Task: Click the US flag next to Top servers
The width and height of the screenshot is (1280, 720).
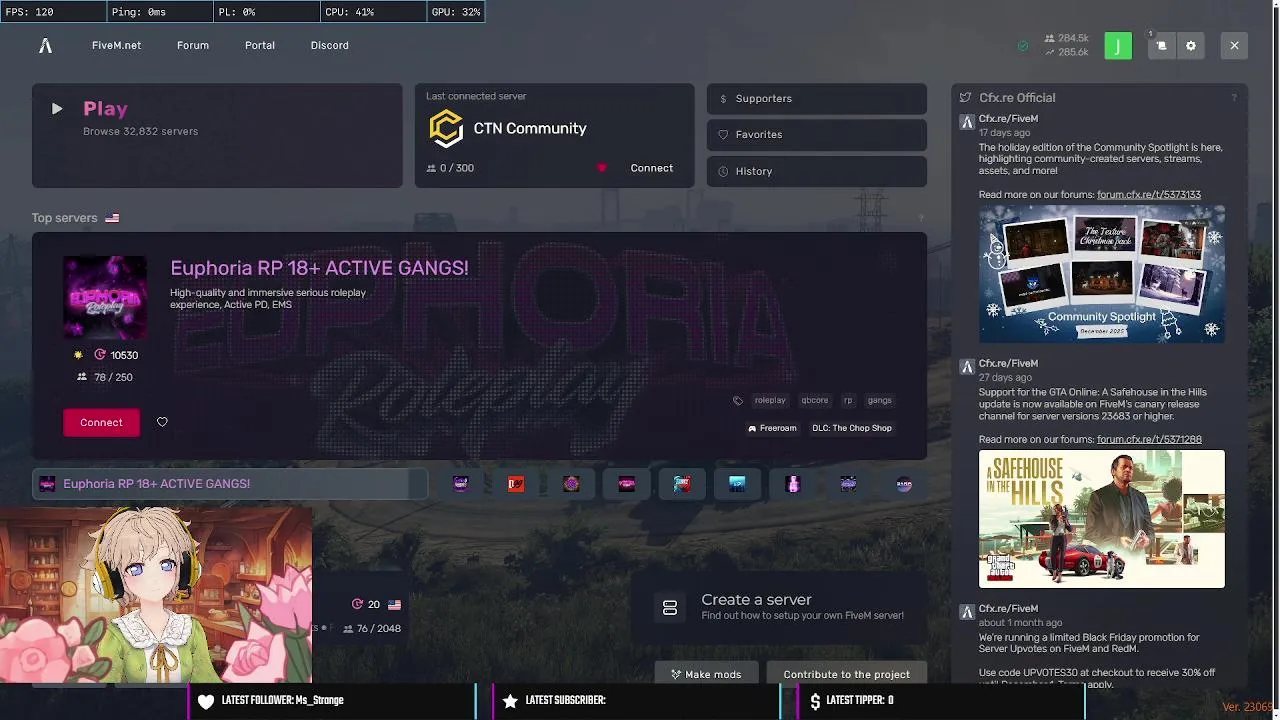Action: [x=112, y=218]
